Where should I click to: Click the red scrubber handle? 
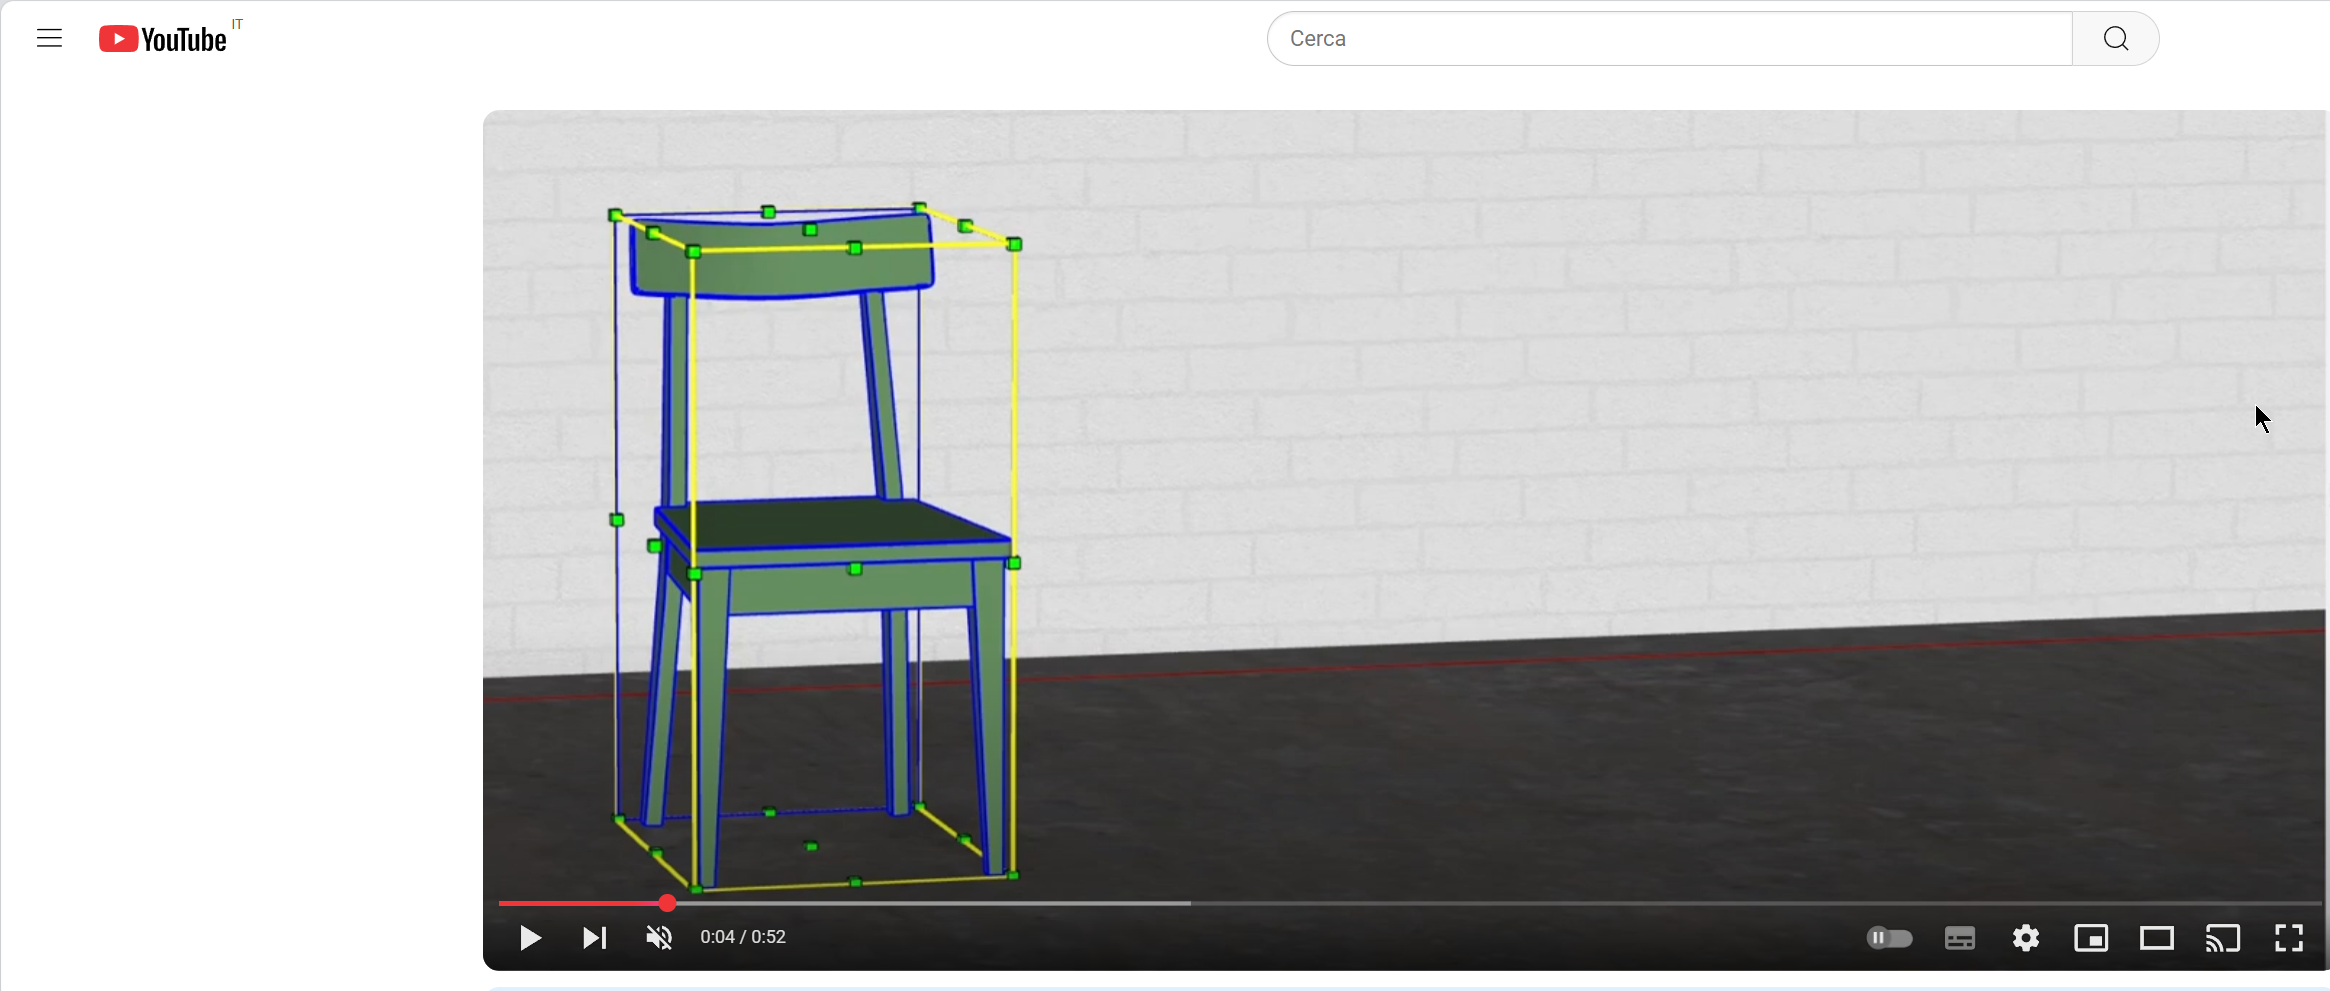(667, 903)
